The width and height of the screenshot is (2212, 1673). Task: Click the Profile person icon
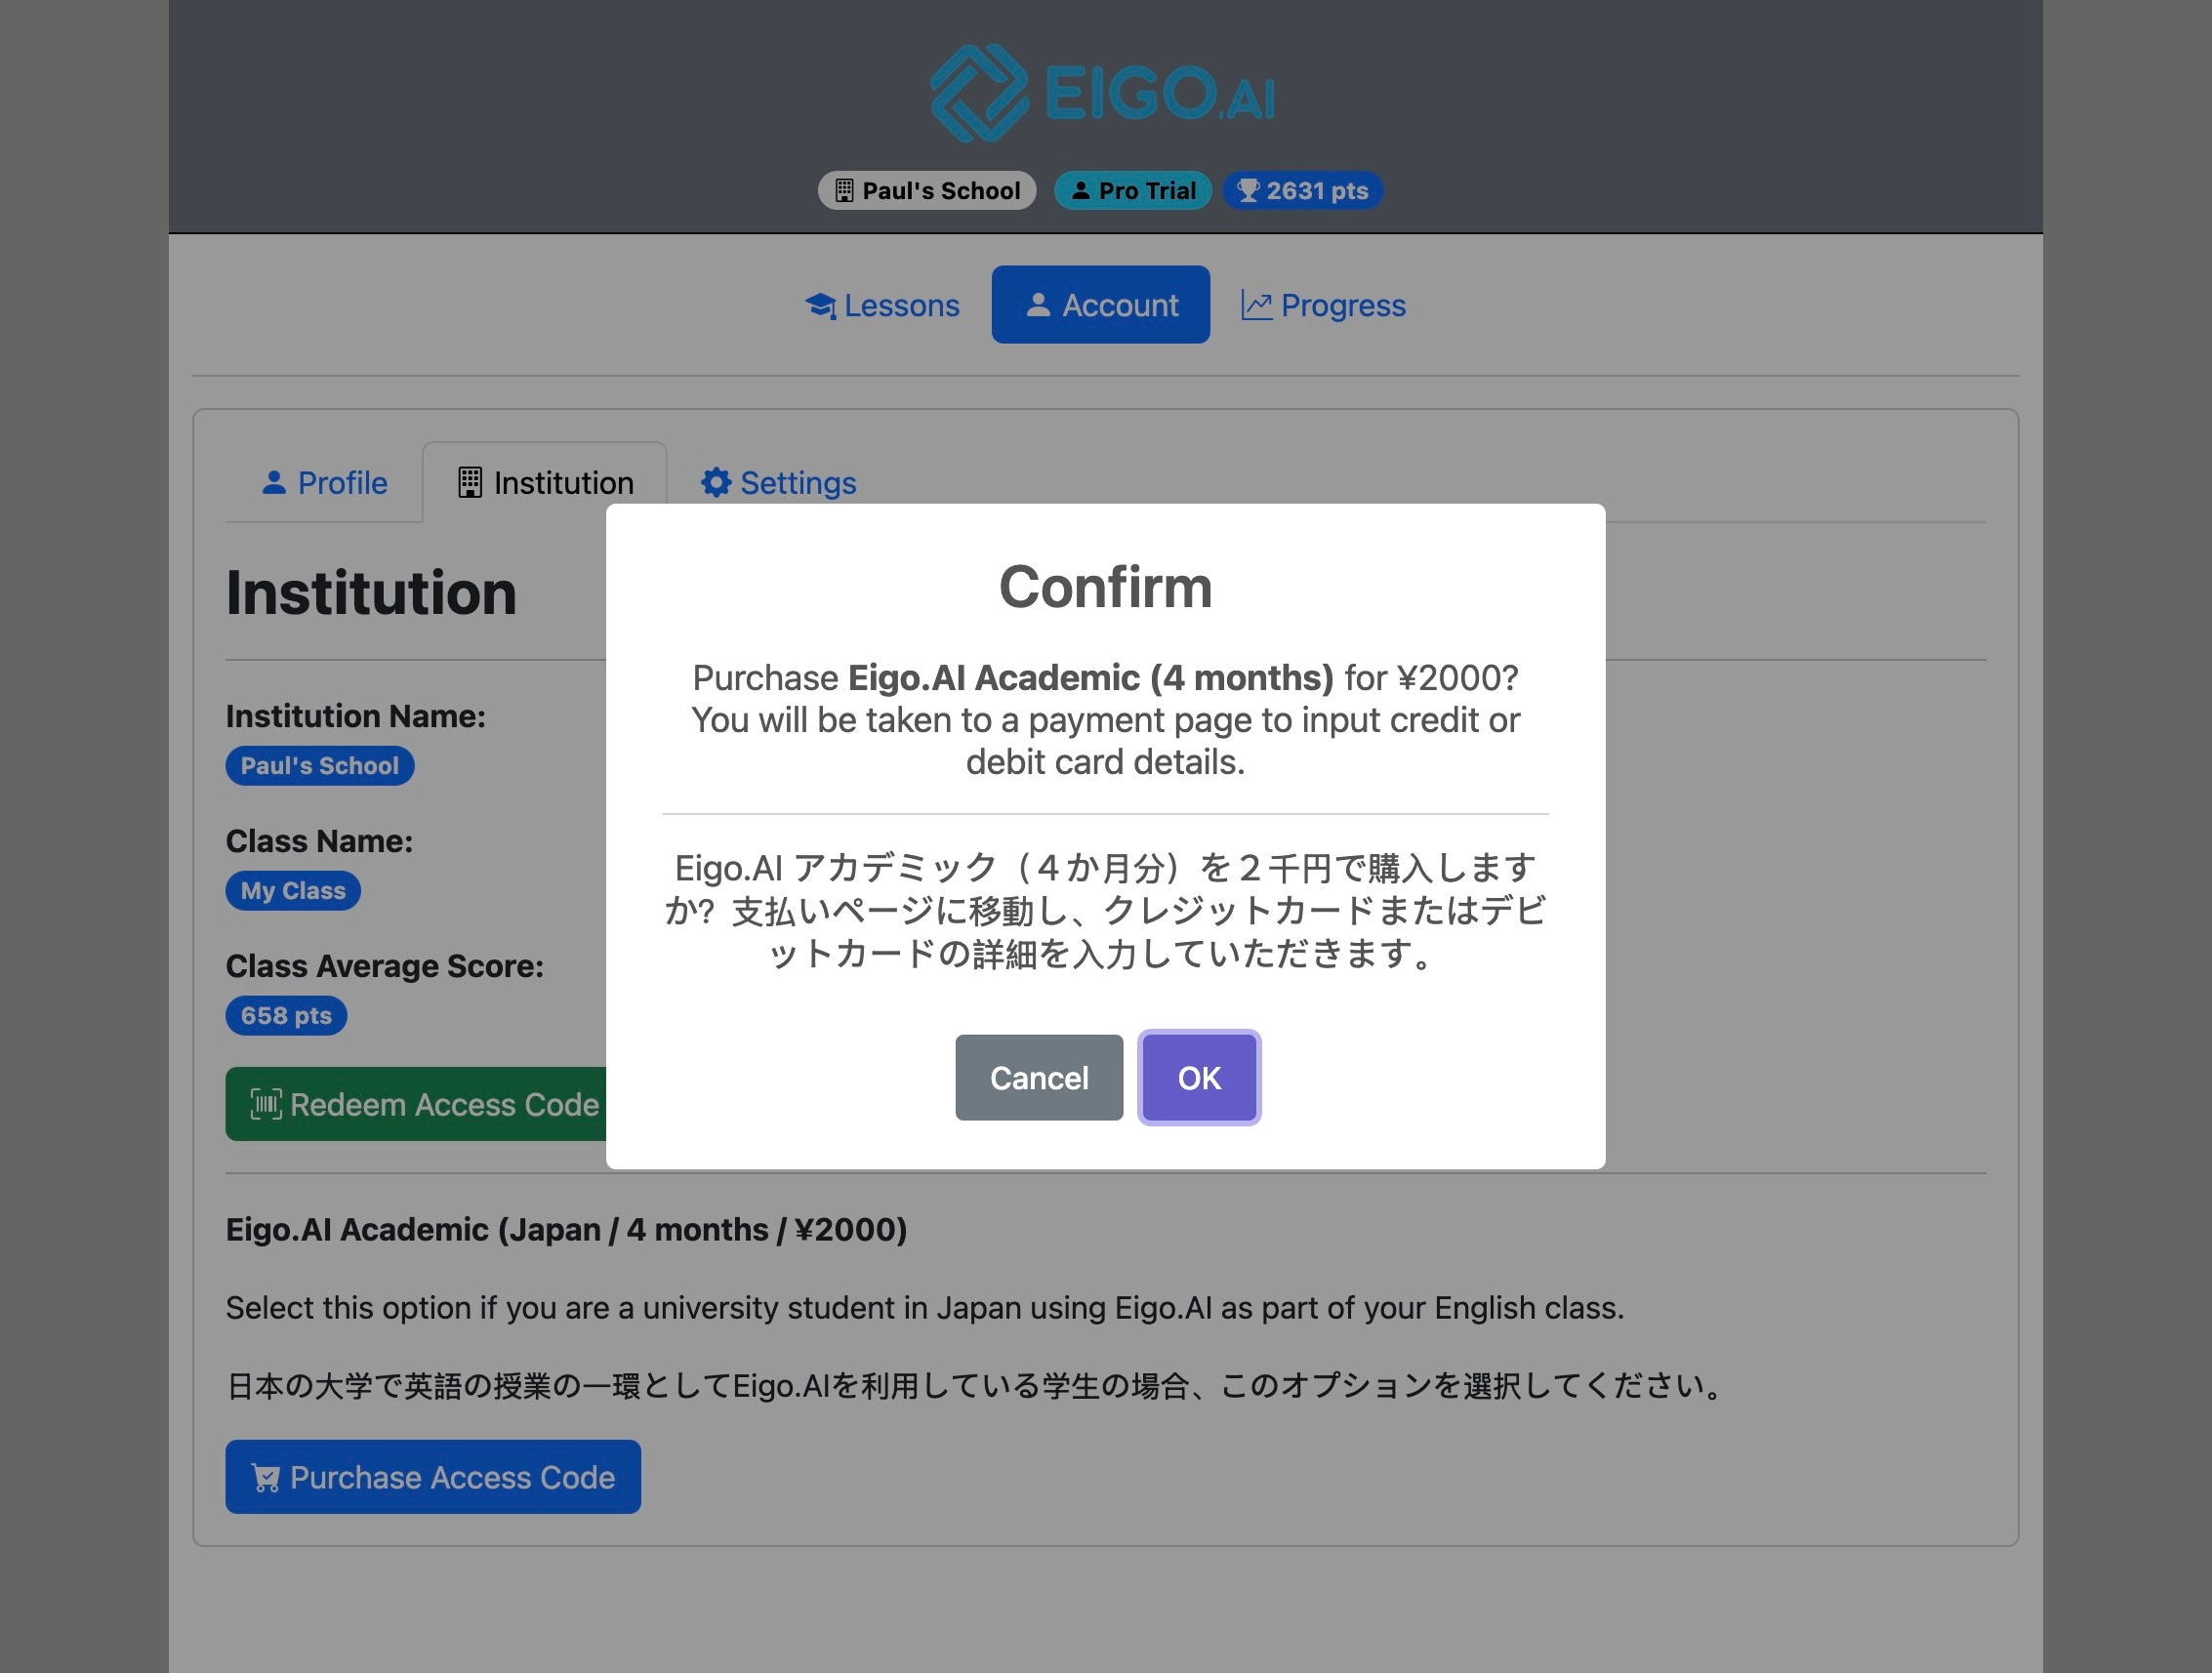pos(274,483)
